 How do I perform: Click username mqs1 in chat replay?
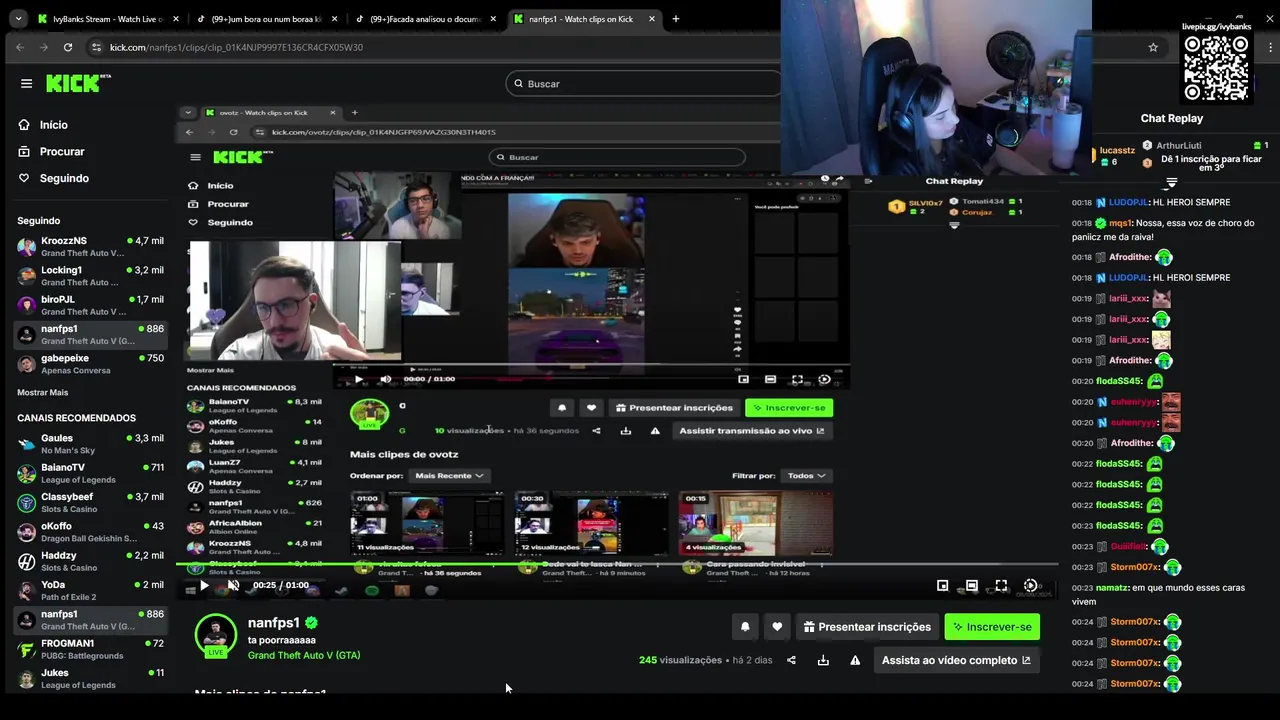tap(1120, 223)
